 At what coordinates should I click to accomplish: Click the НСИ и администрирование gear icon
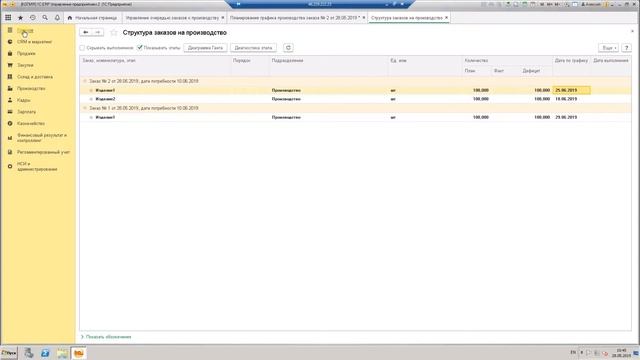point(10,167)
